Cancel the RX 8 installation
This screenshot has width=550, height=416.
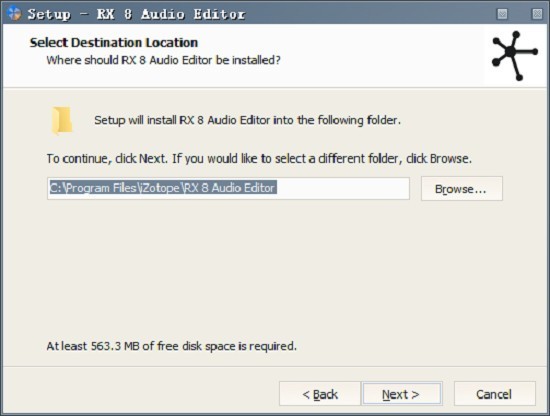pos(495,394)
